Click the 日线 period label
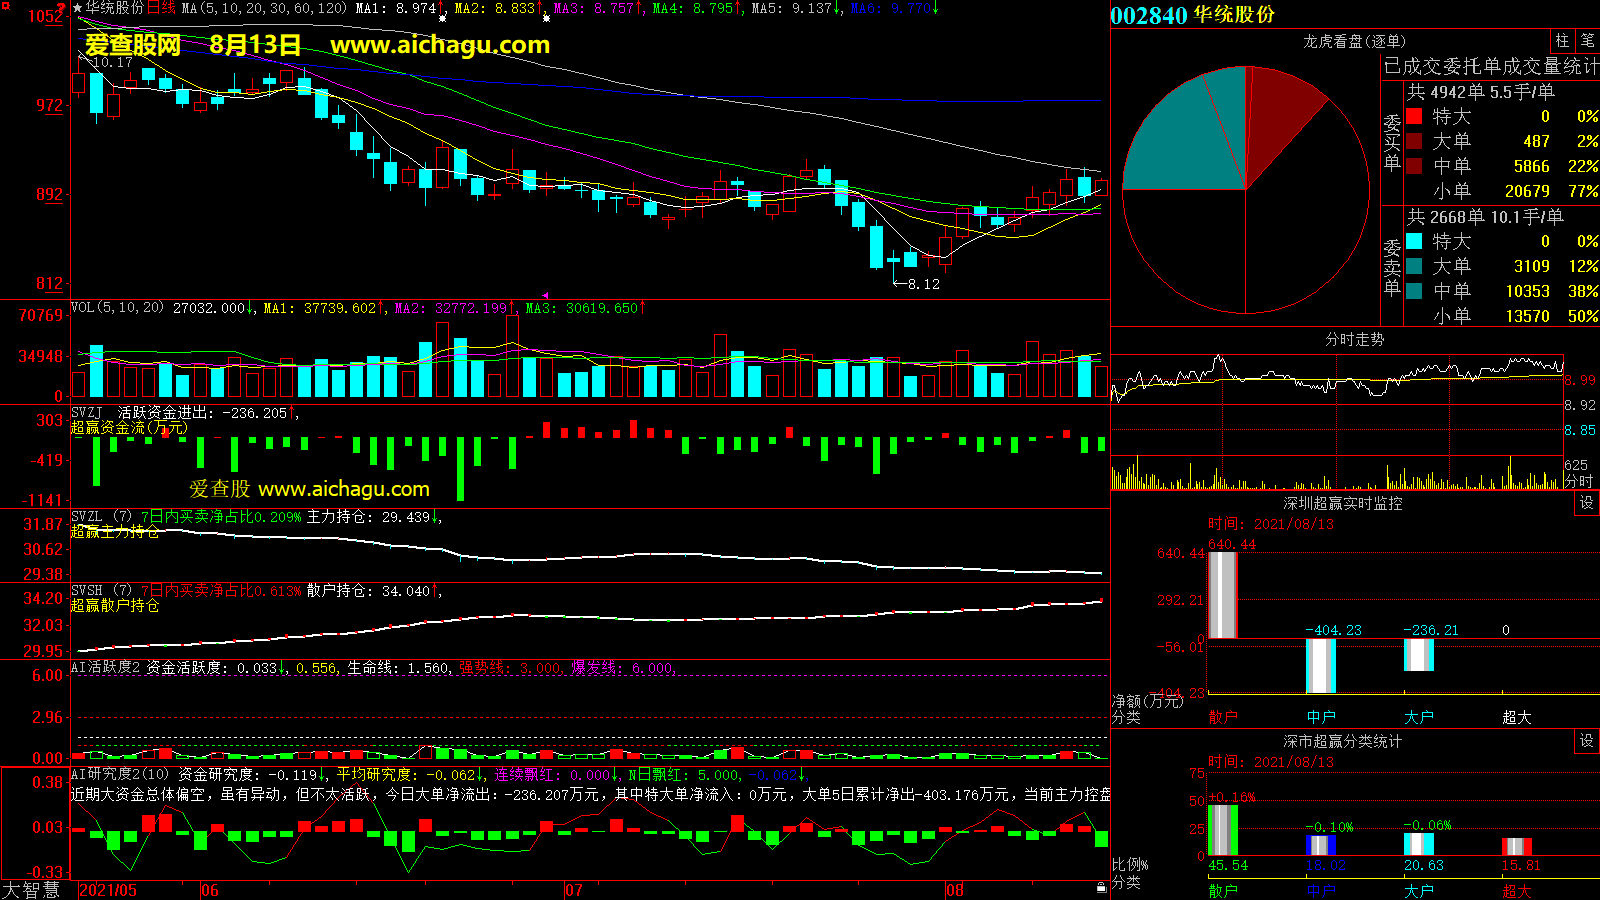Screen dimensions: 1600x900 161,8
